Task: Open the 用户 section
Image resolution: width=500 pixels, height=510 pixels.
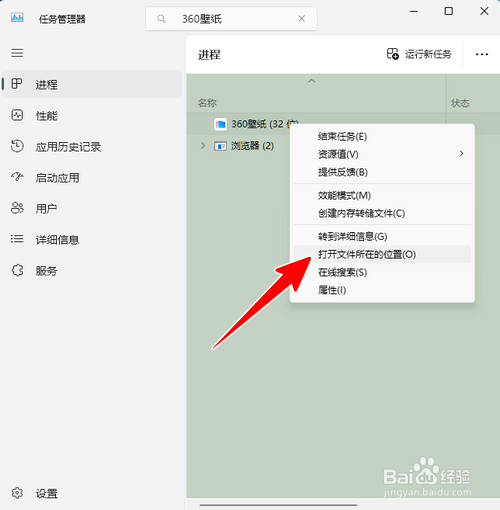Action: coord(92,208)
